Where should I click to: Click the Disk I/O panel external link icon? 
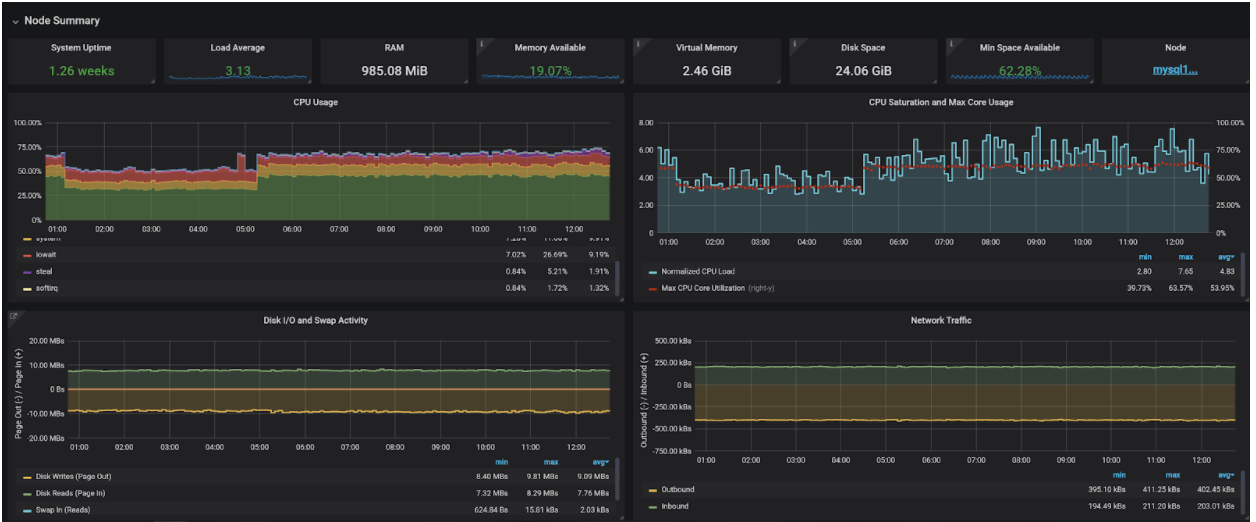(13, 316)
